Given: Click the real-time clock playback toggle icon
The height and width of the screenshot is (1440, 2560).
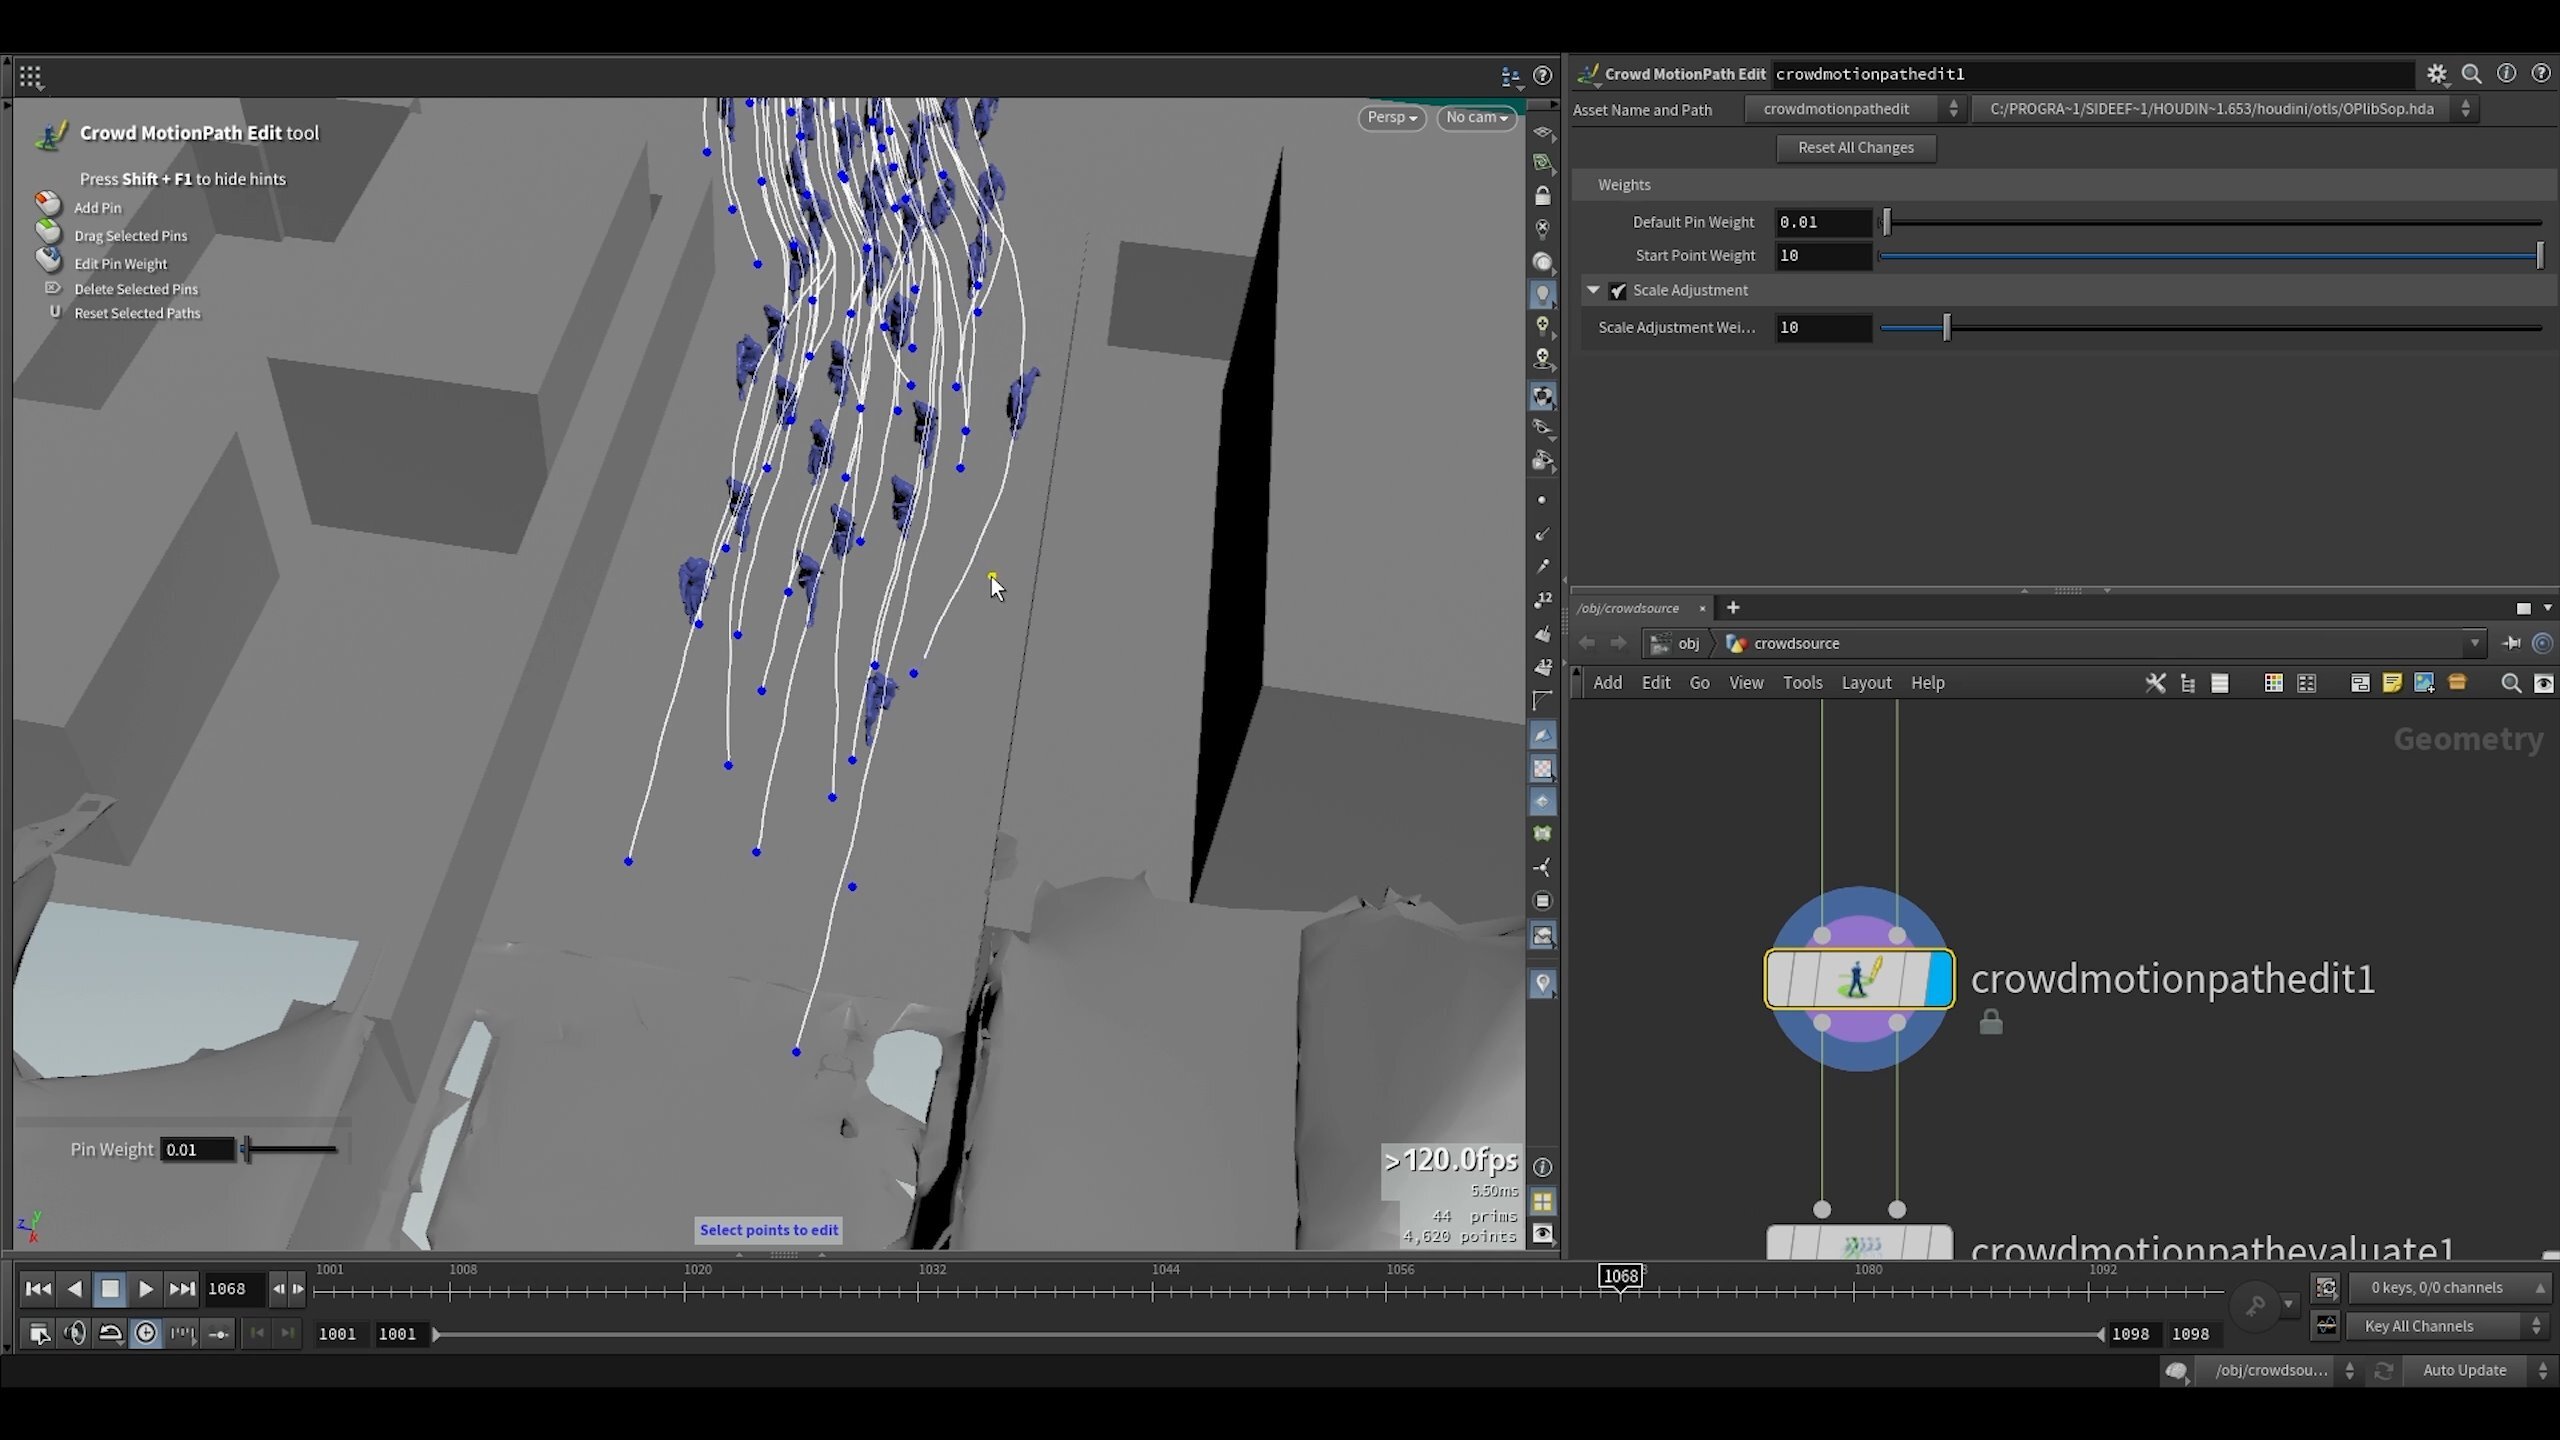Looking at the screenshot, I should click(146, 1333).
